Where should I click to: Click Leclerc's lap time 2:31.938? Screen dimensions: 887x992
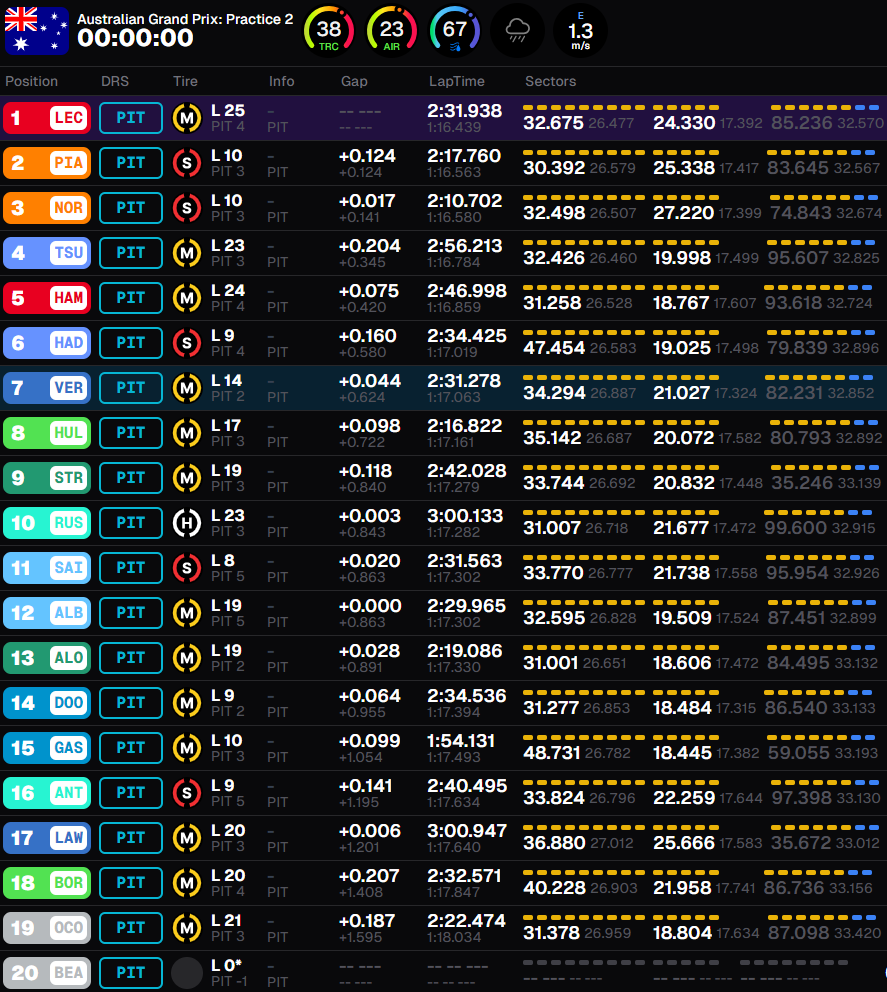tap(464, 111)
